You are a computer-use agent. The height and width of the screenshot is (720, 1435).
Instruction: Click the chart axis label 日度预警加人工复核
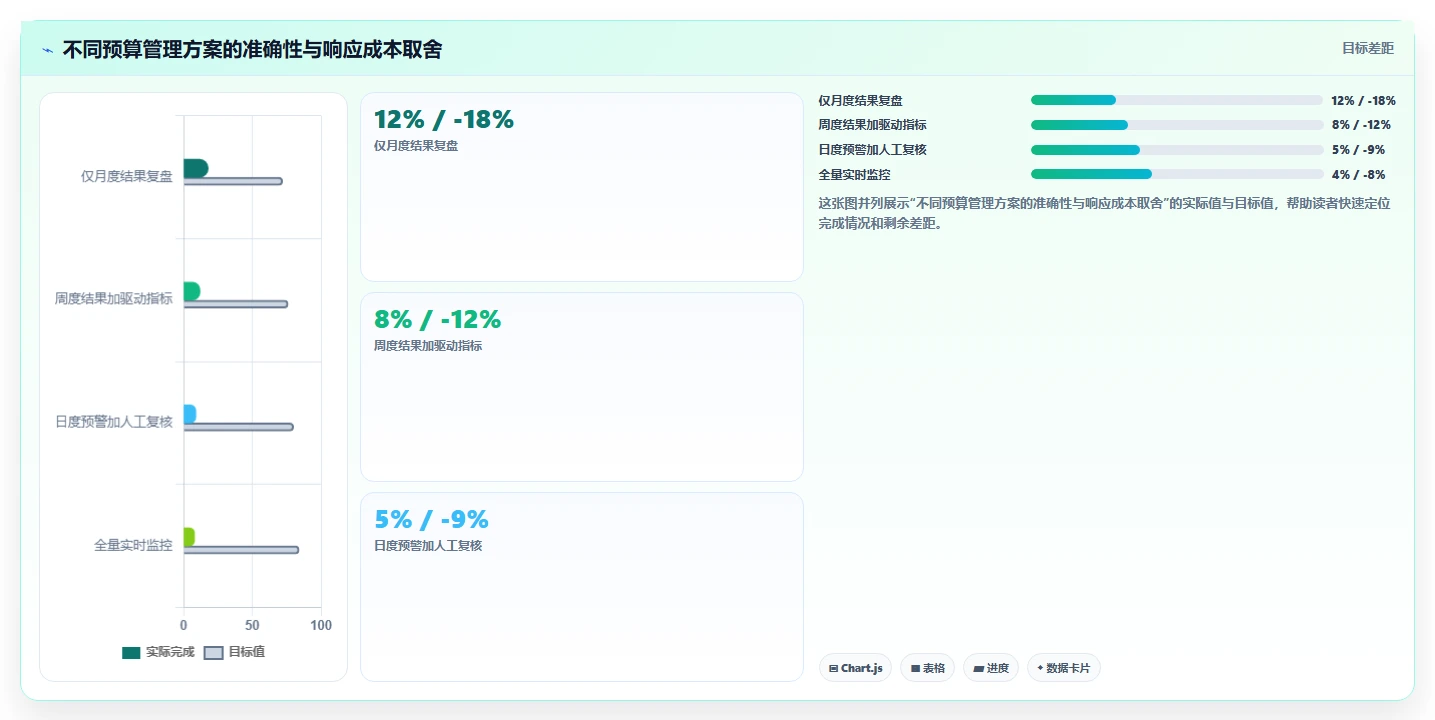point(114,422)
